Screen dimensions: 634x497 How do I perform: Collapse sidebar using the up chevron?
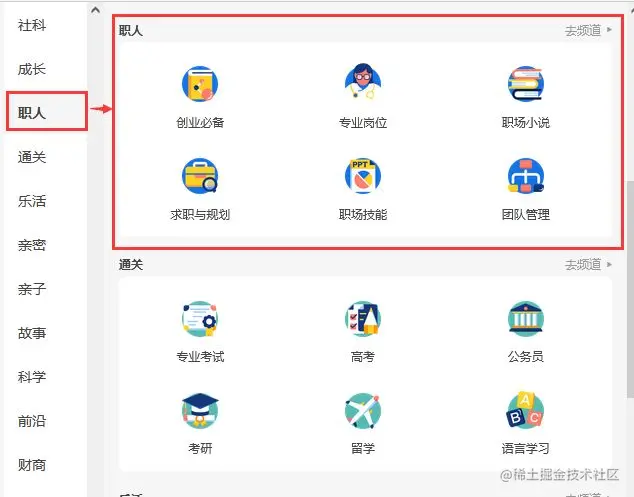click(95, 10)
